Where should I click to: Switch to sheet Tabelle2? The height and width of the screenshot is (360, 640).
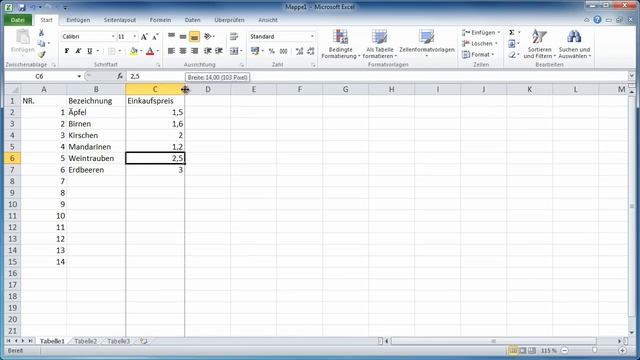tap(86, 341)
